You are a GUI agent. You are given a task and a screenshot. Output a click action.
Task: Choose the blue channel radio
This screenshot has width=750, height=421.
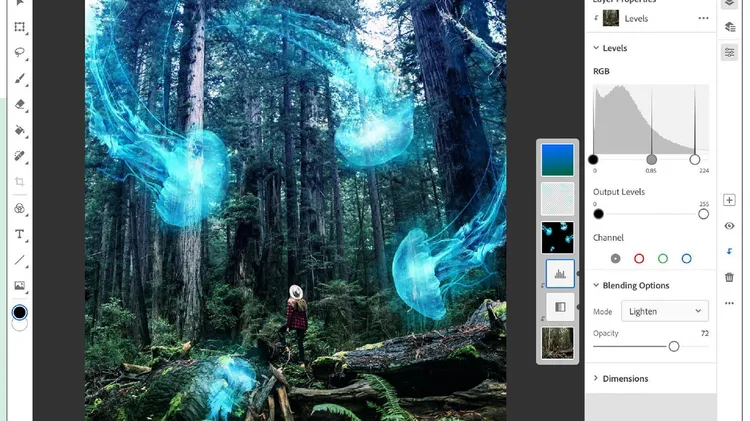[x=686, y=258]
